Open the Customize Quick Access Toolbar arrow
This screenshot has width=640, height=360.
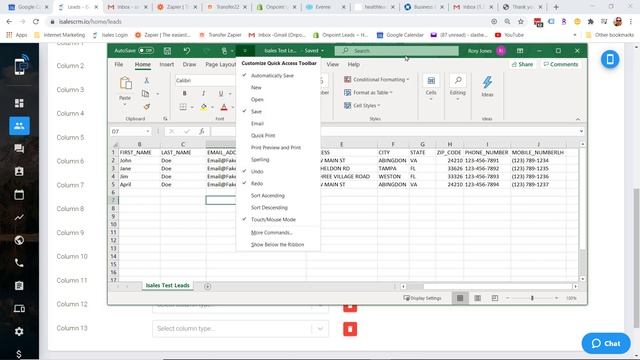[x=245, y=51]
